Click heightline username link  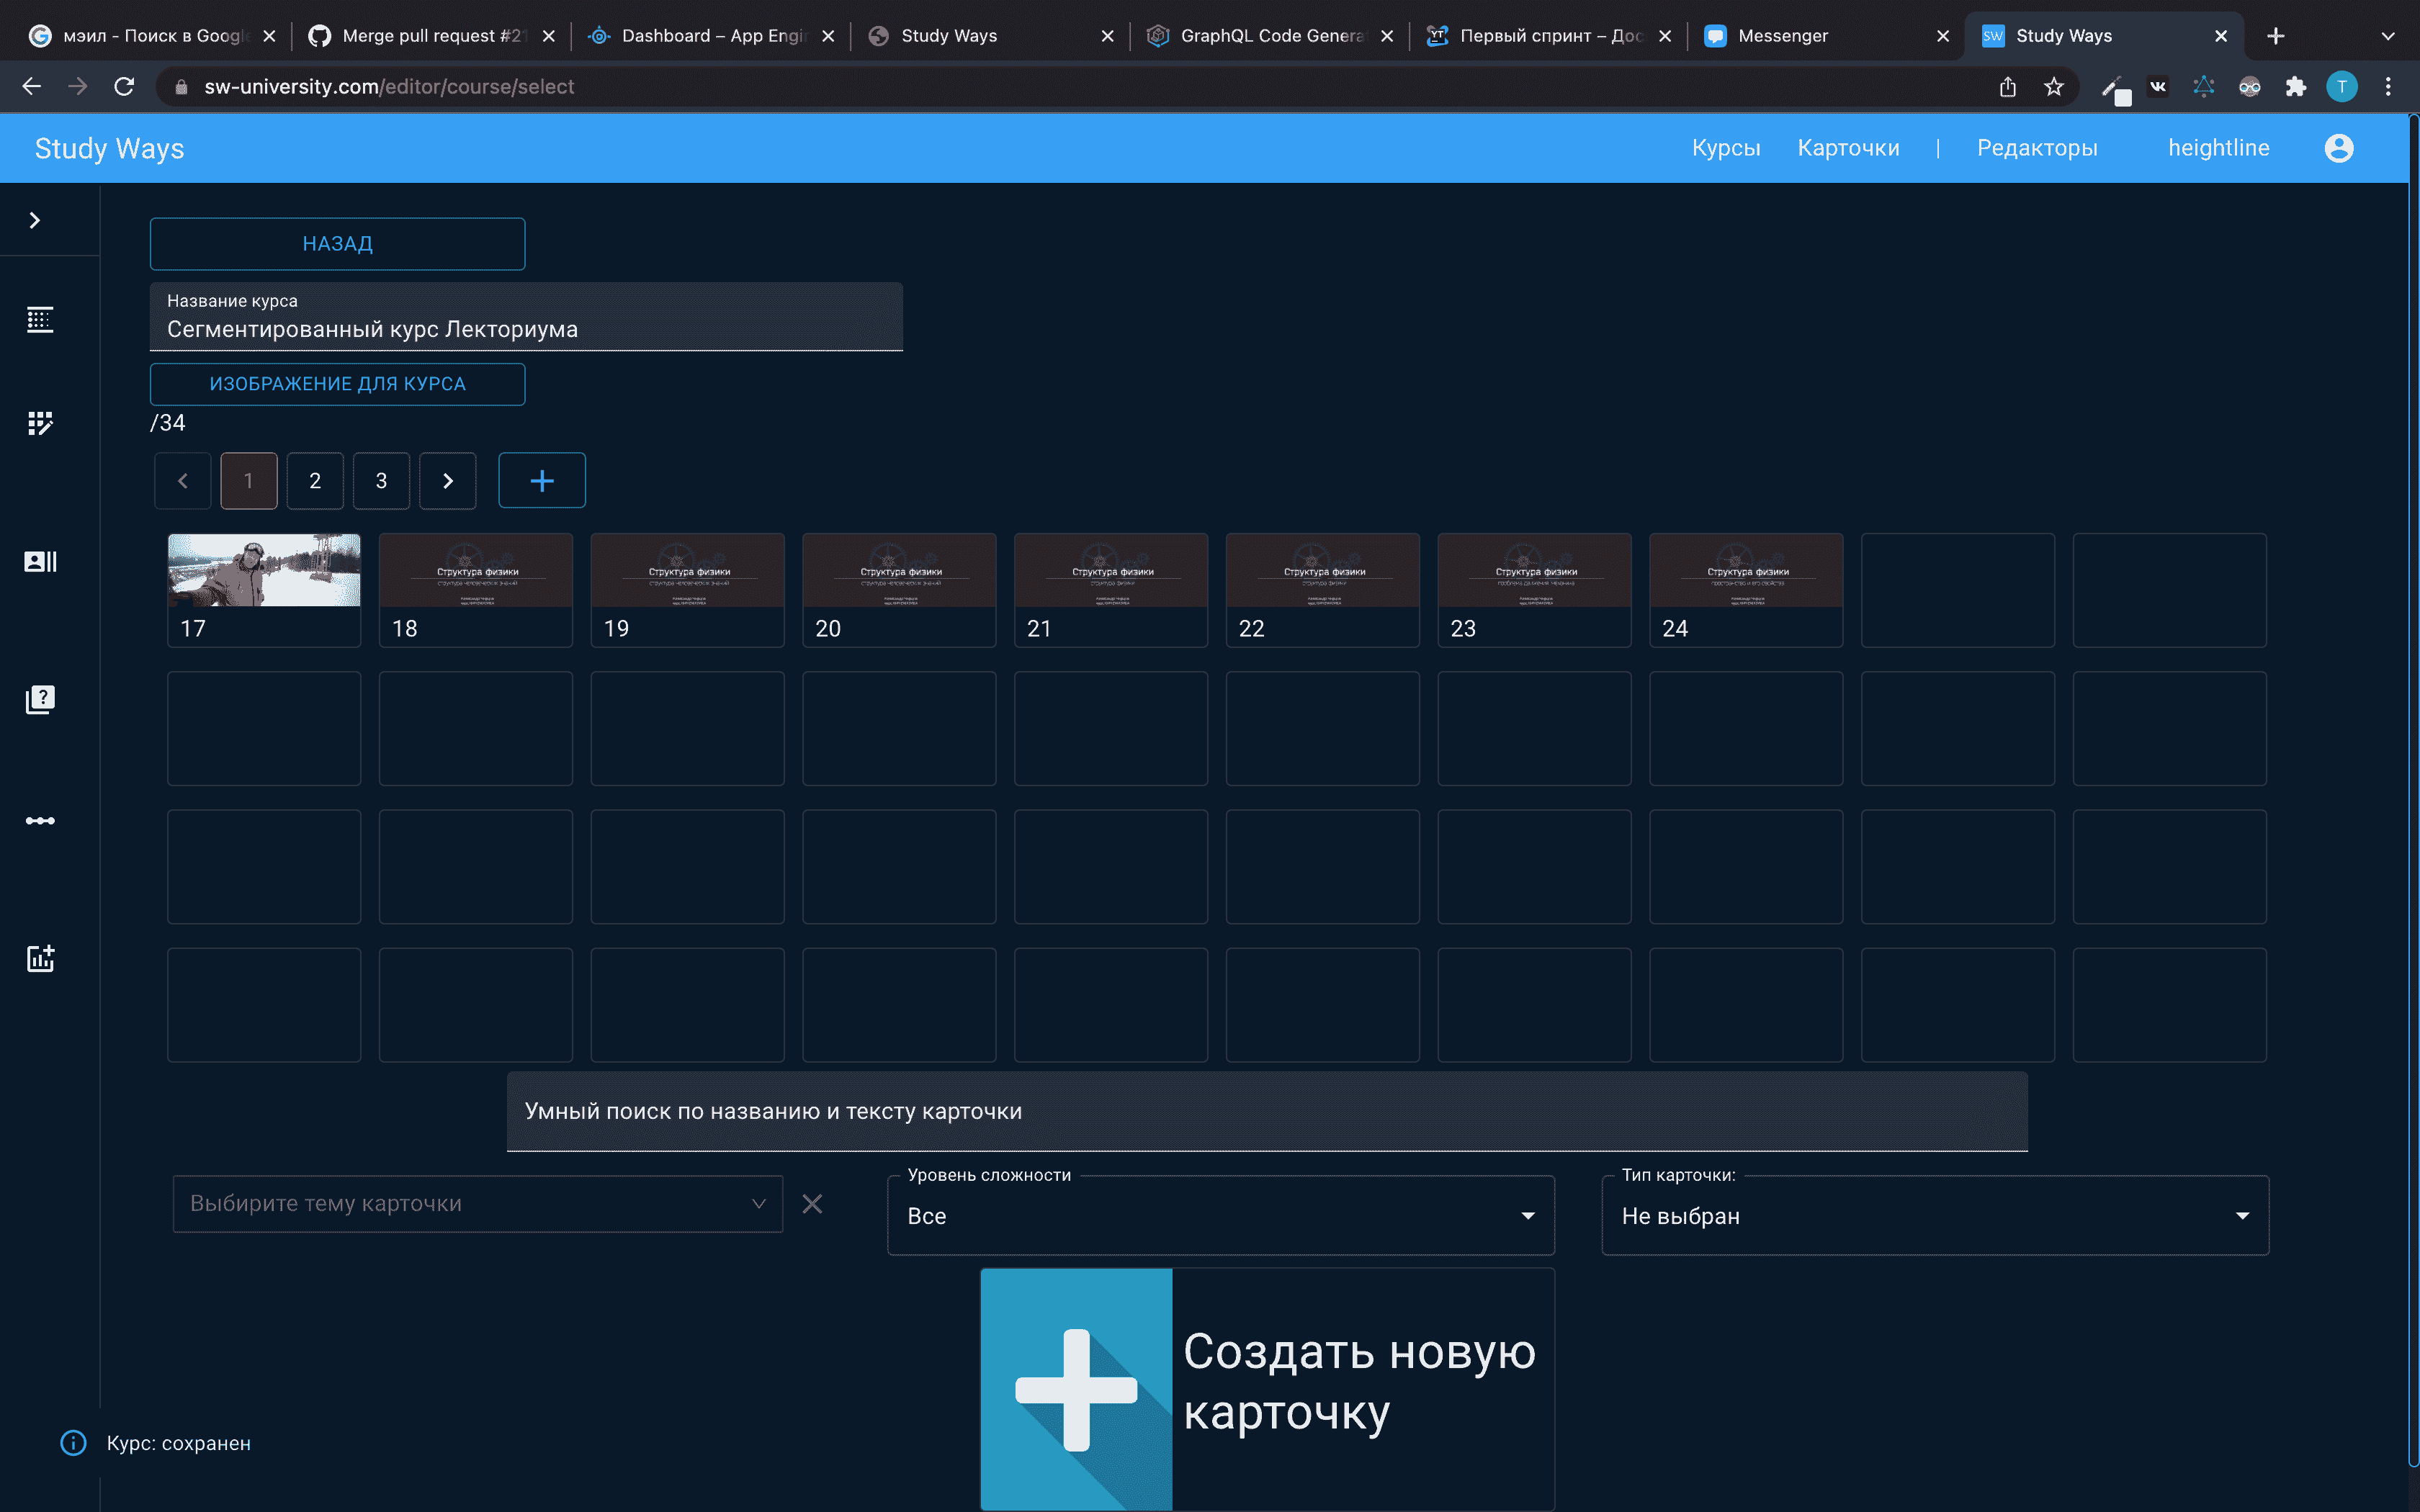pos(2218,148)
